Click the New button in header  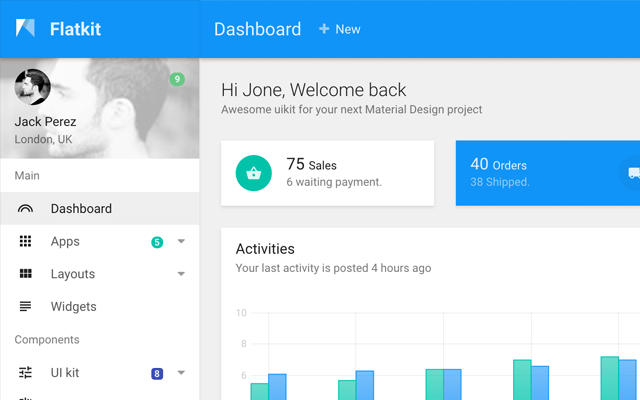coord(340,29)
